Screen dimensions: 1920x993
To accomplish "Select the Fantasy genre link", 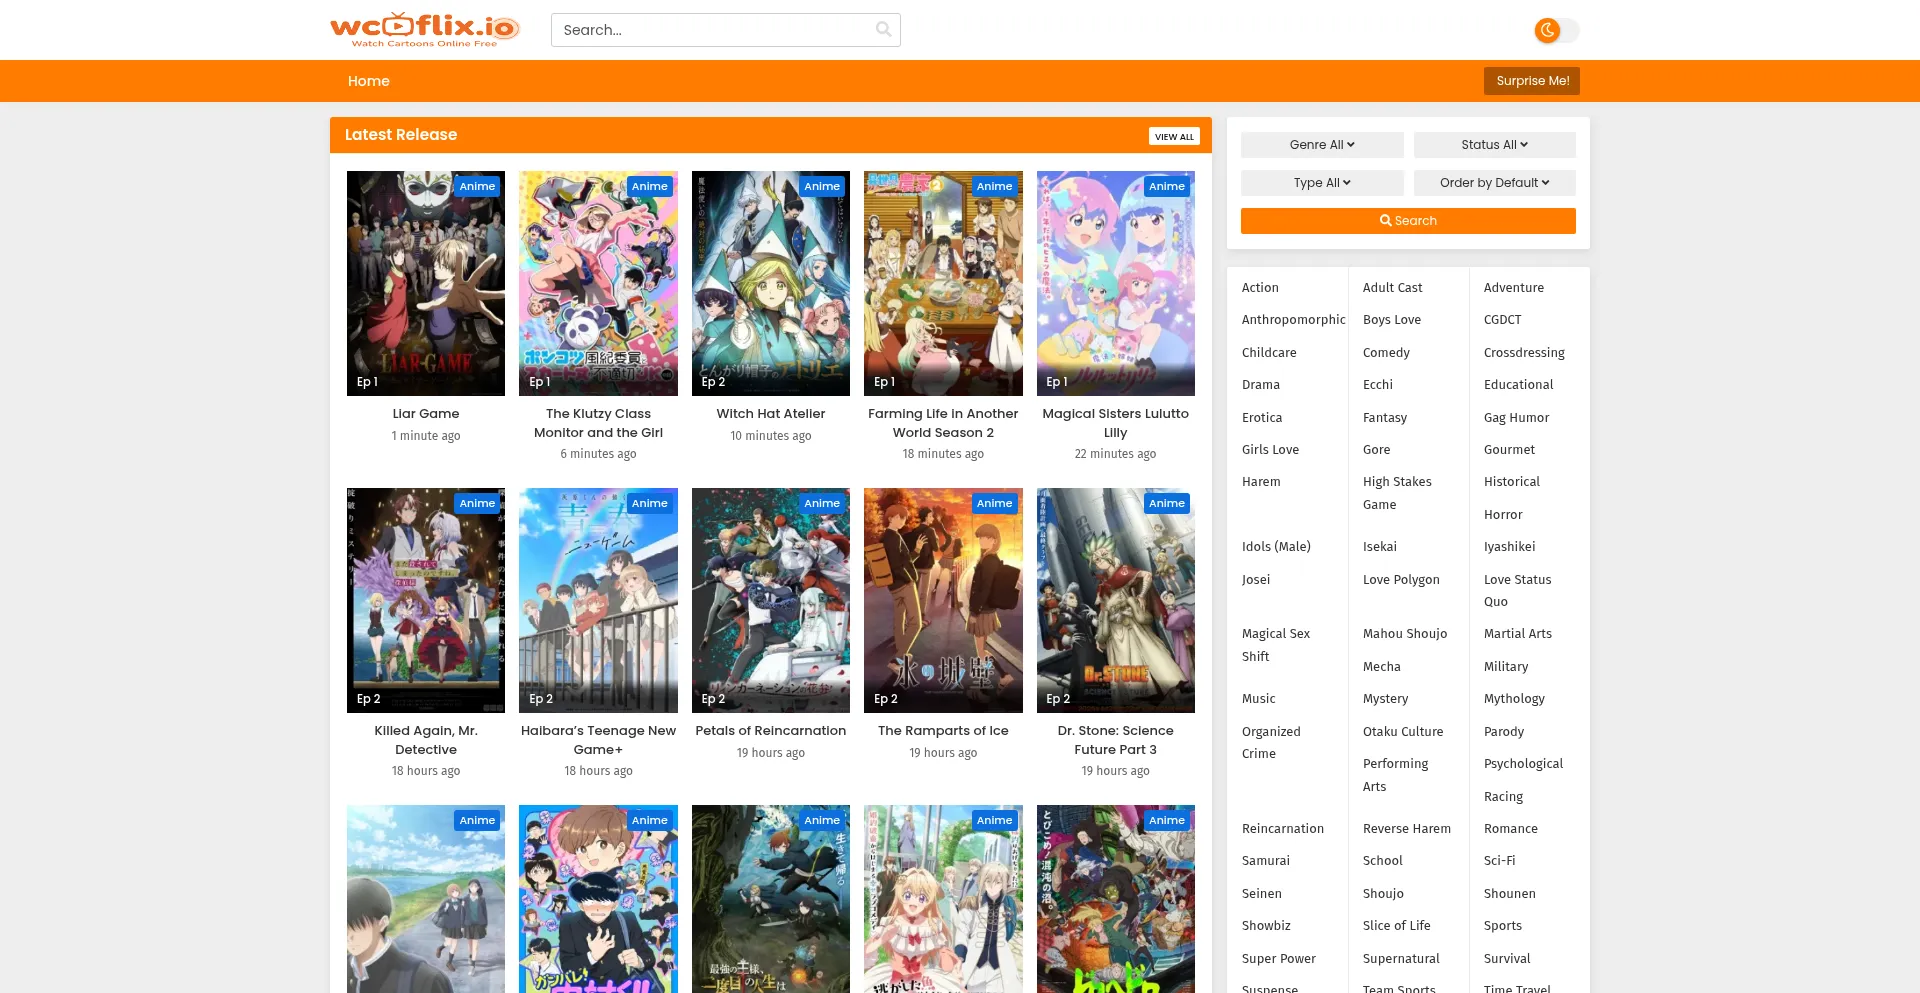I will (1384, 418).
